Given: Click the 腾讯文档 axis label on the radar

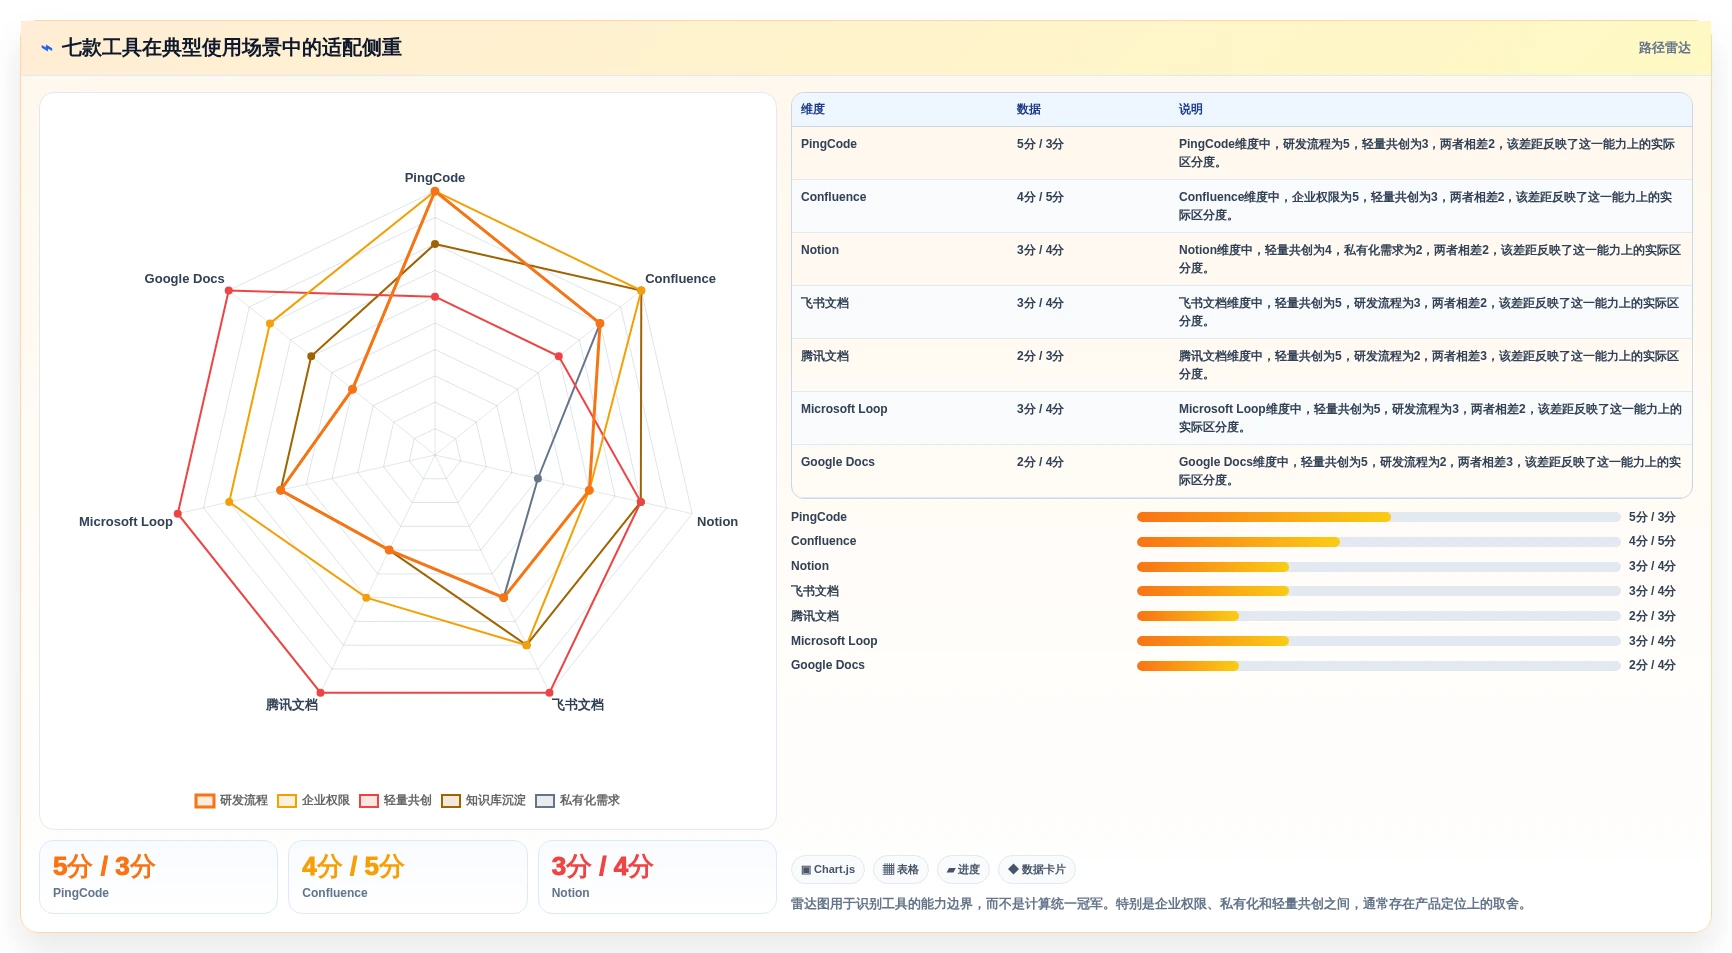Looking at the screenshot, I should click(292, 705).
